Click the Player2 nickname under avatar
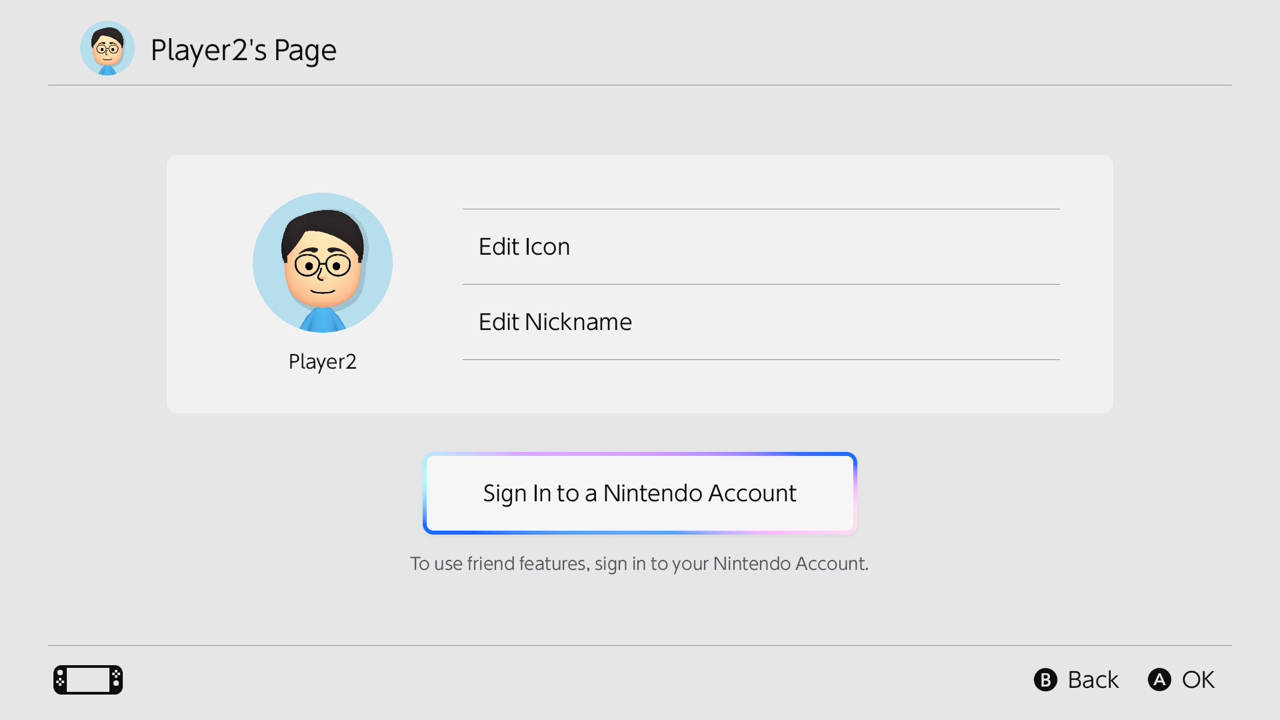The height and width of the screenshot is (720, 1280). [x=323, y=362]
